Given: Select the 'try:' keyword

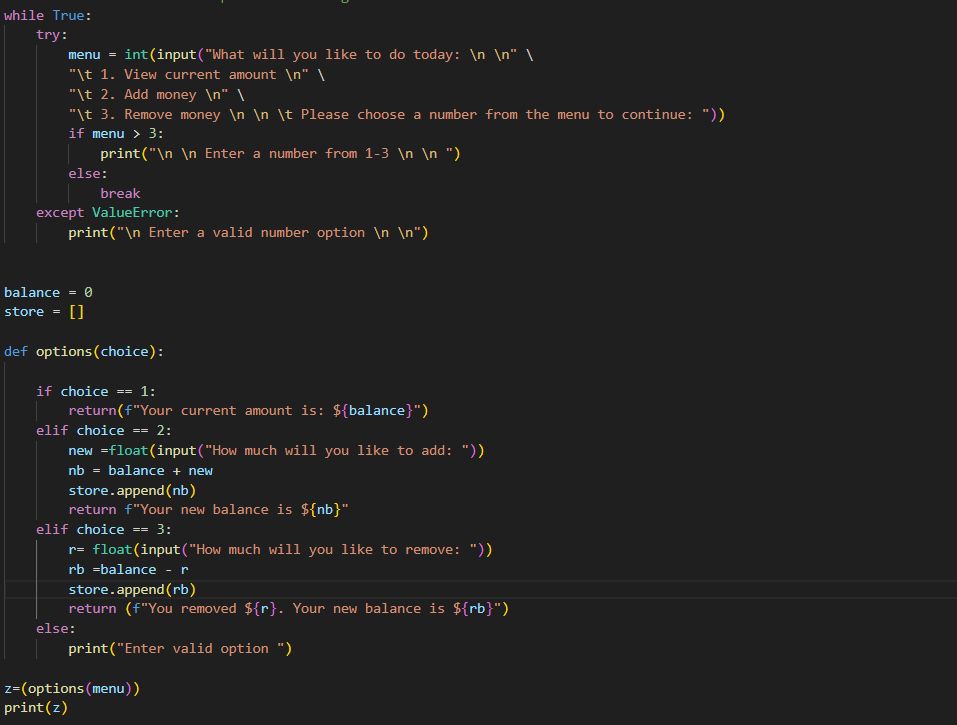Looking at the screenshot, I should click(51, 35).
